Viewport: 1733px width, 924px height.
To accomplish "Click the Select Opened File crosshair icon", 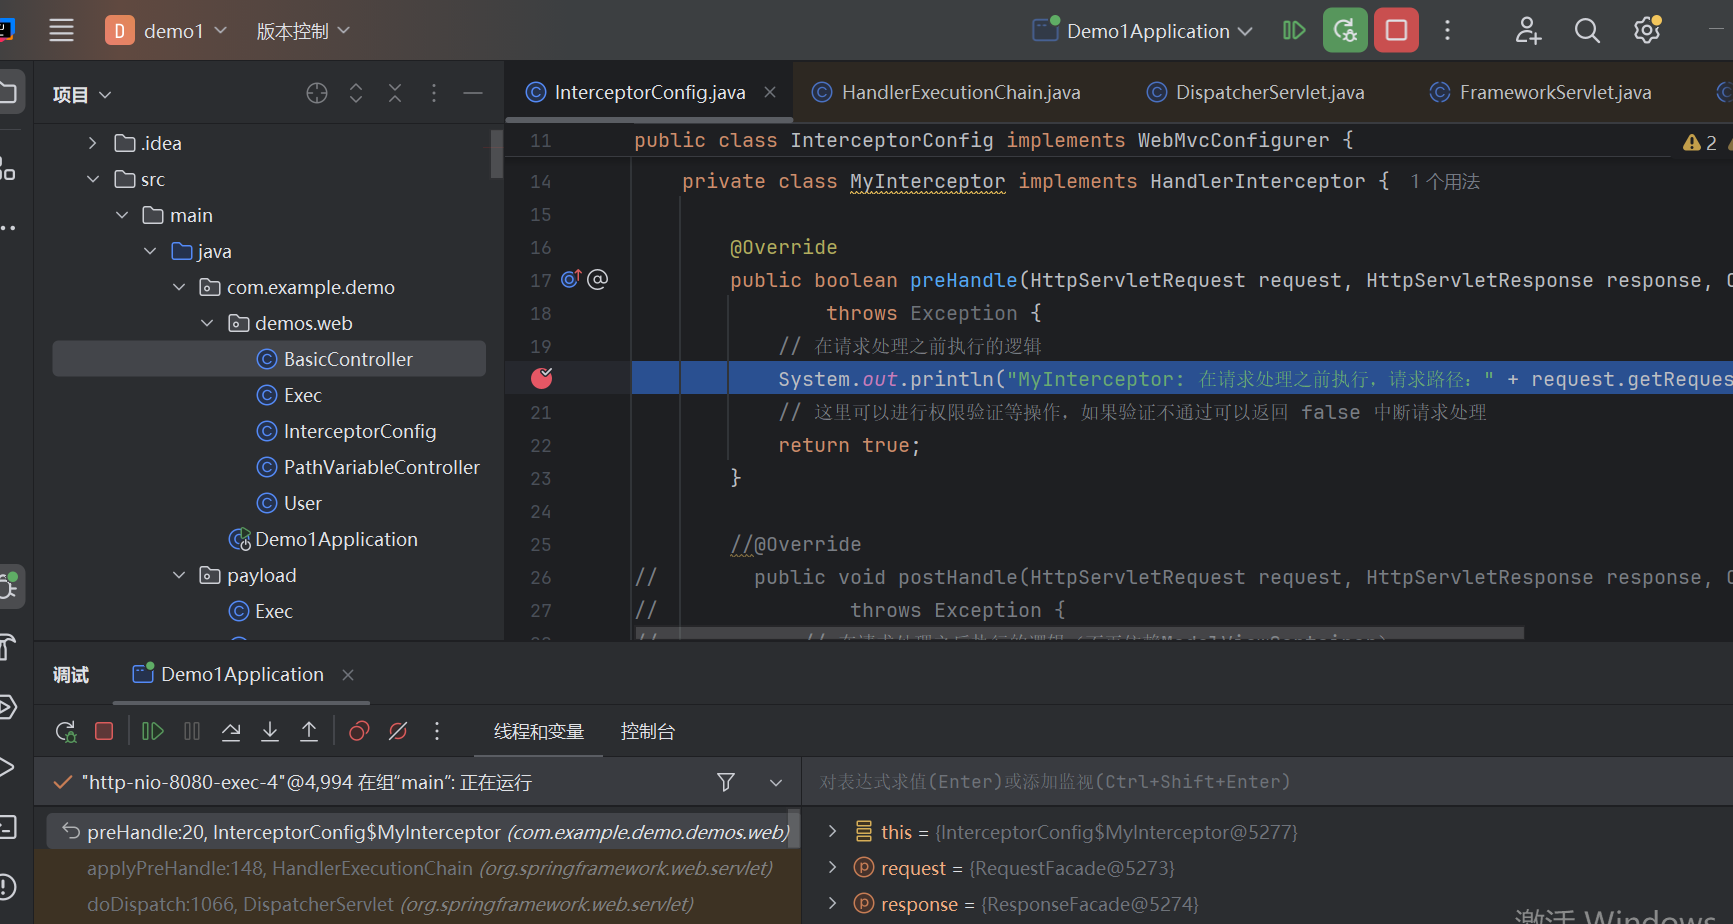I will tap(317, 93).
